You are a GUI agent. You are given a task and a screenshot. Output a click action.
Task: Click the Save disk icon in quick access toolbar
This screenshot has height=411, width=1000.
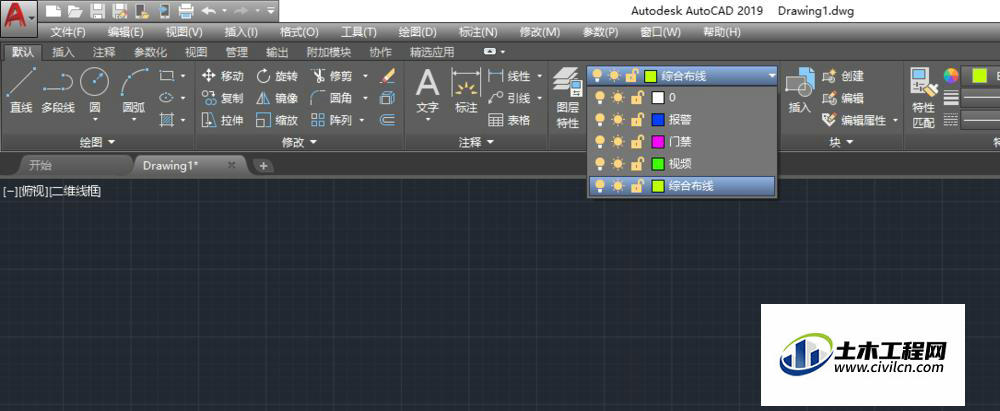tap(97, 11)
